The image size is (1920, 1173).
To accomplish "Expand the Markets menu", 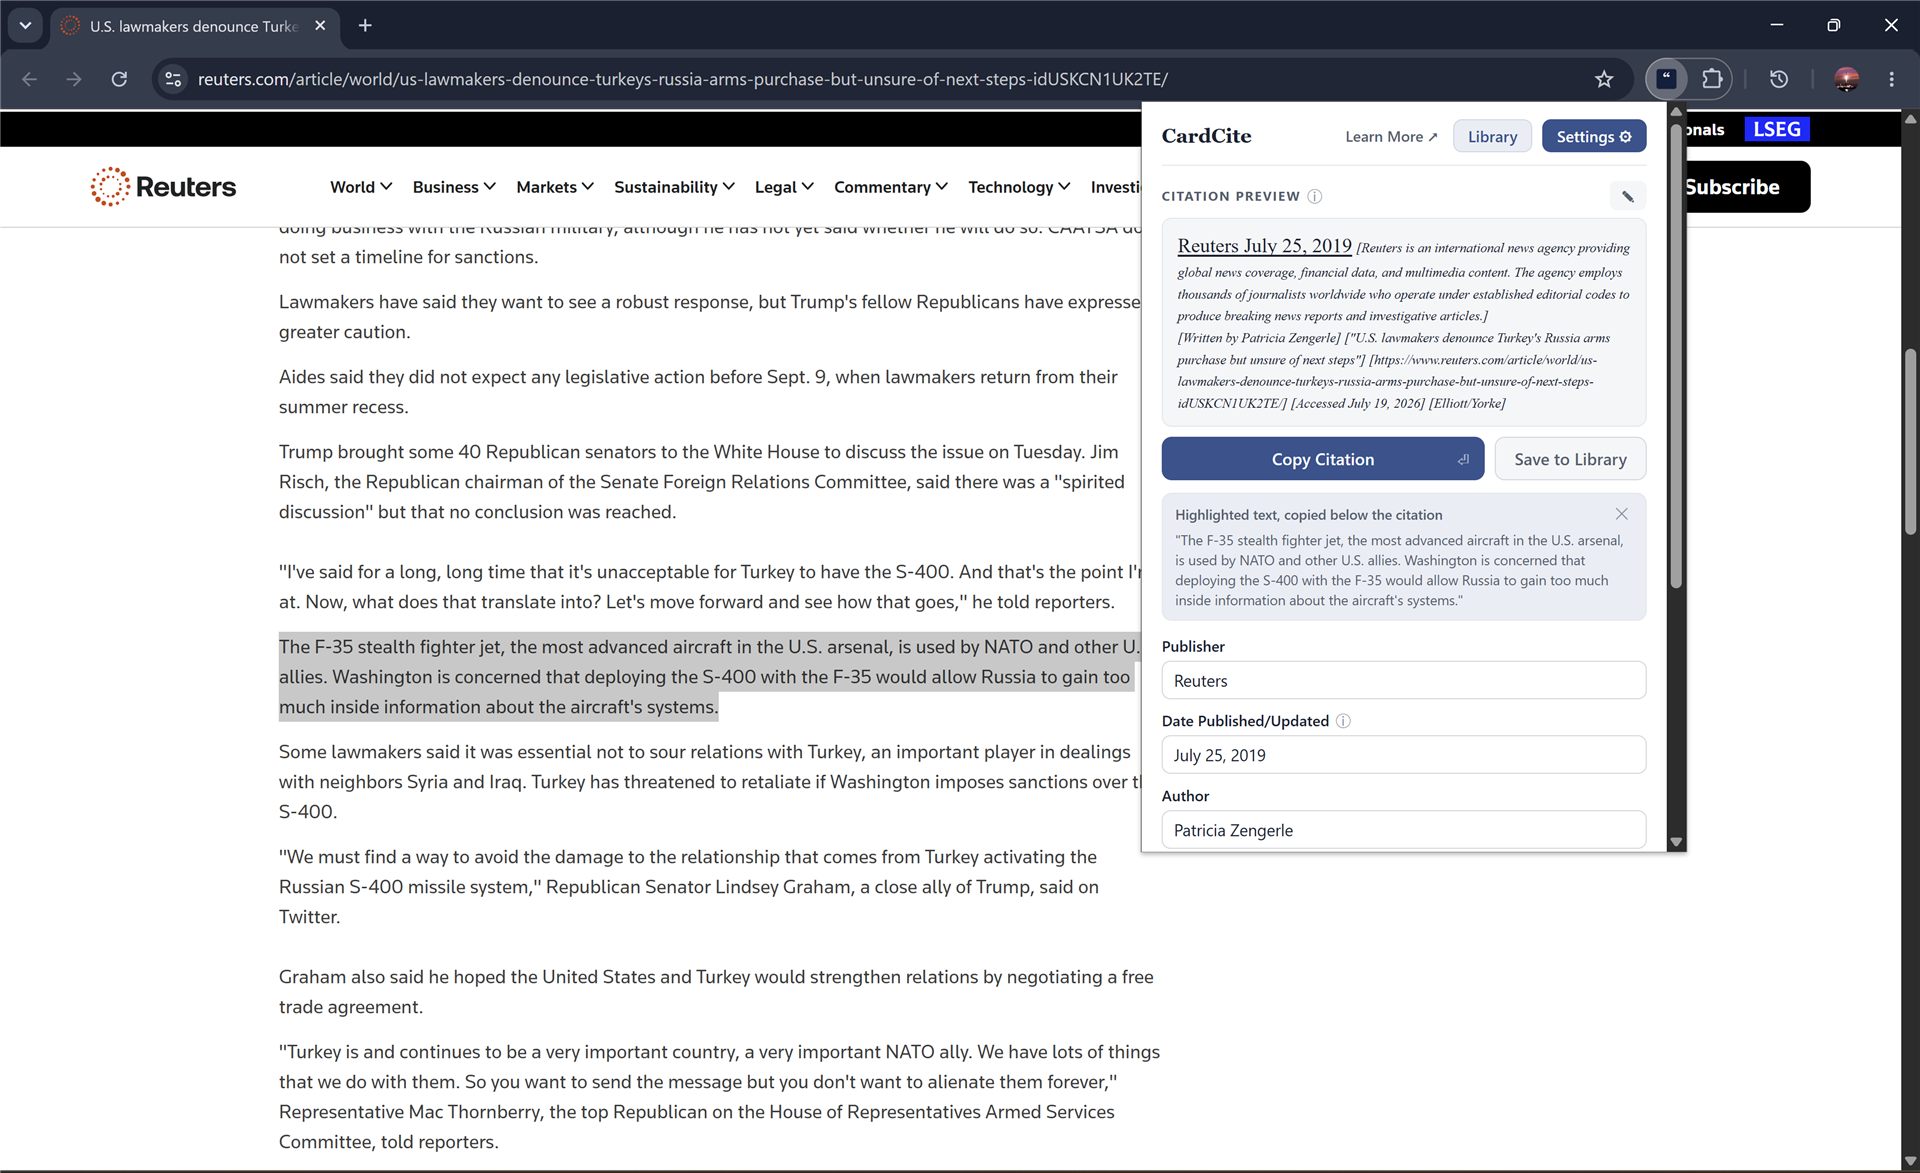I will 555,187.
